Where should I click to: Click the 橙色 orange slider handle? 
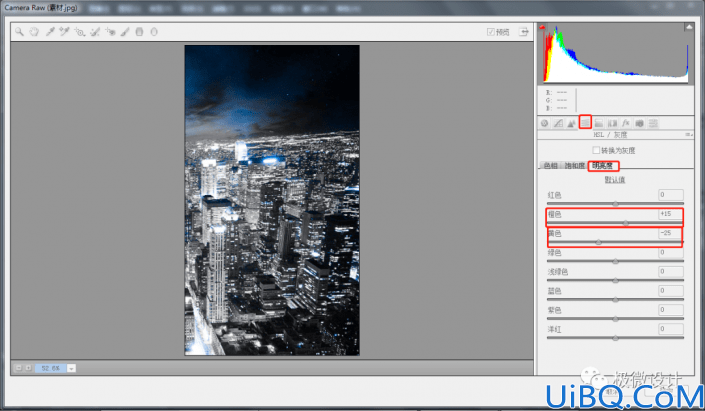coord(626,223)
